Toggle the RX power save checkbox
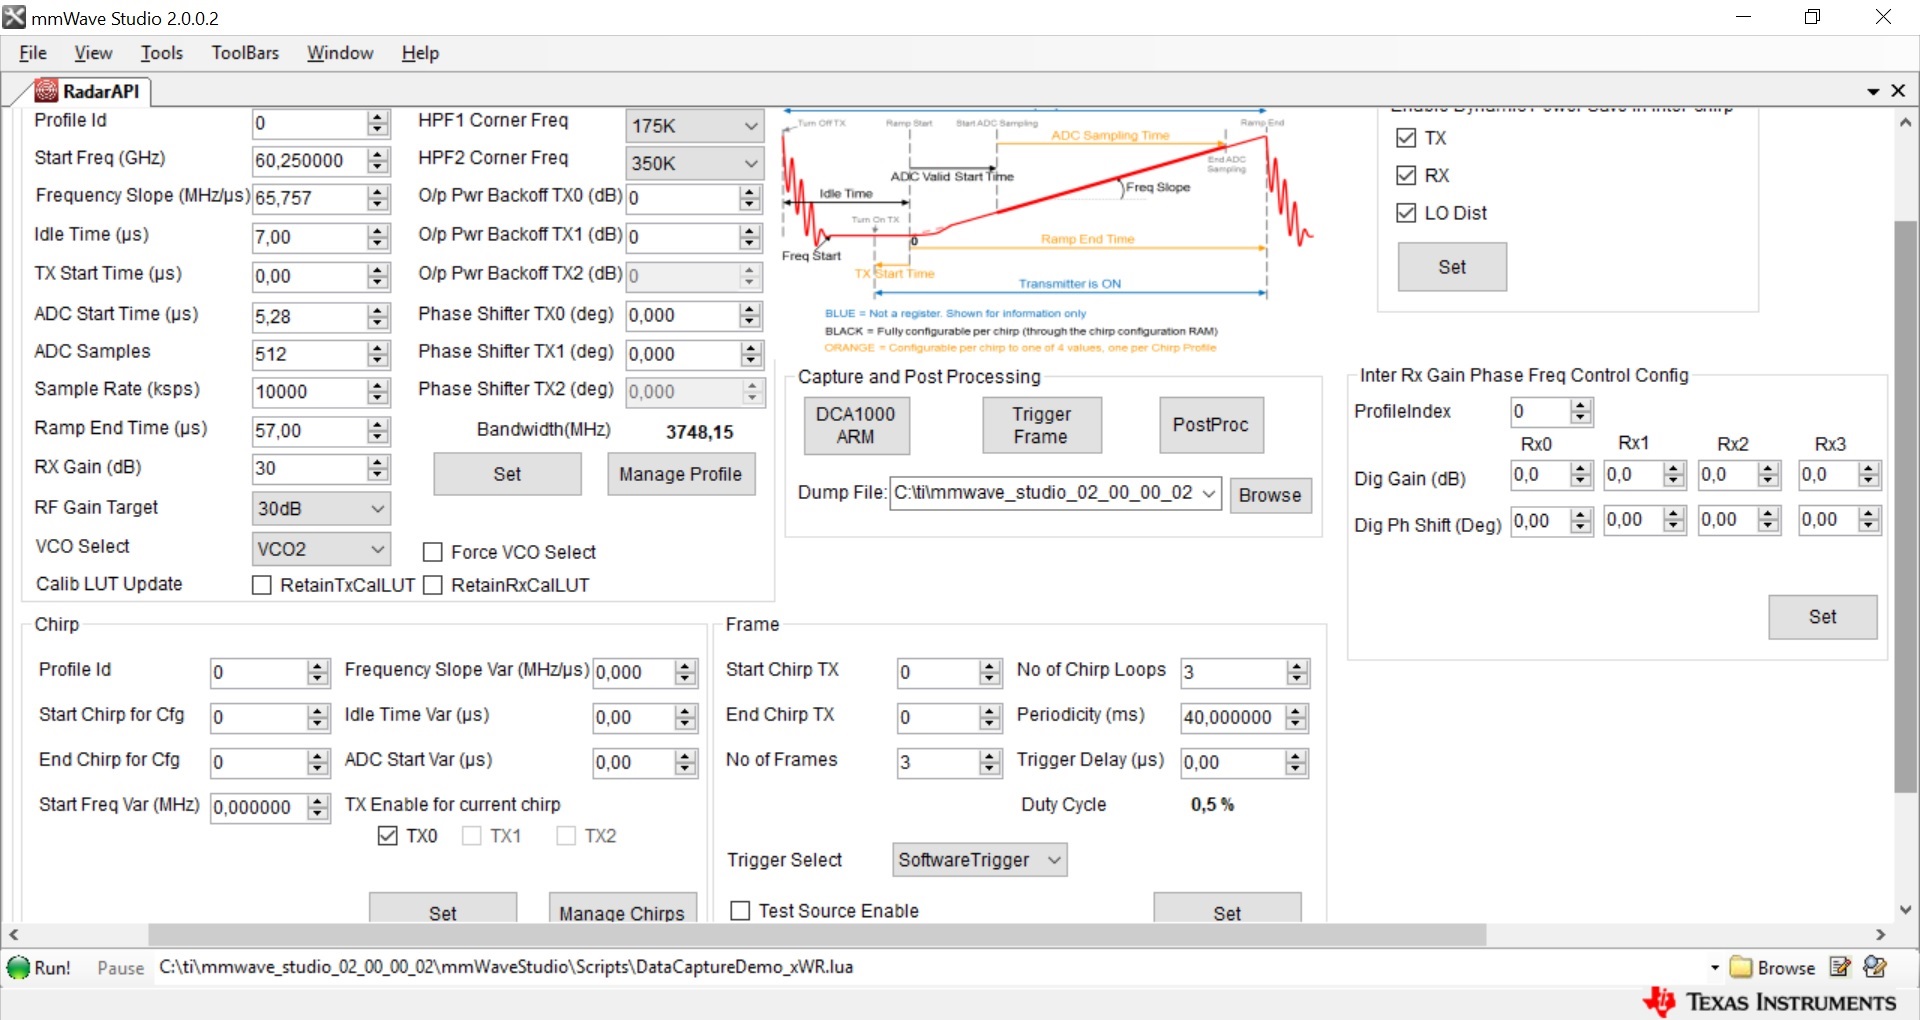Screen dimensions: 1920x1020 click(x=1406, y=176)
